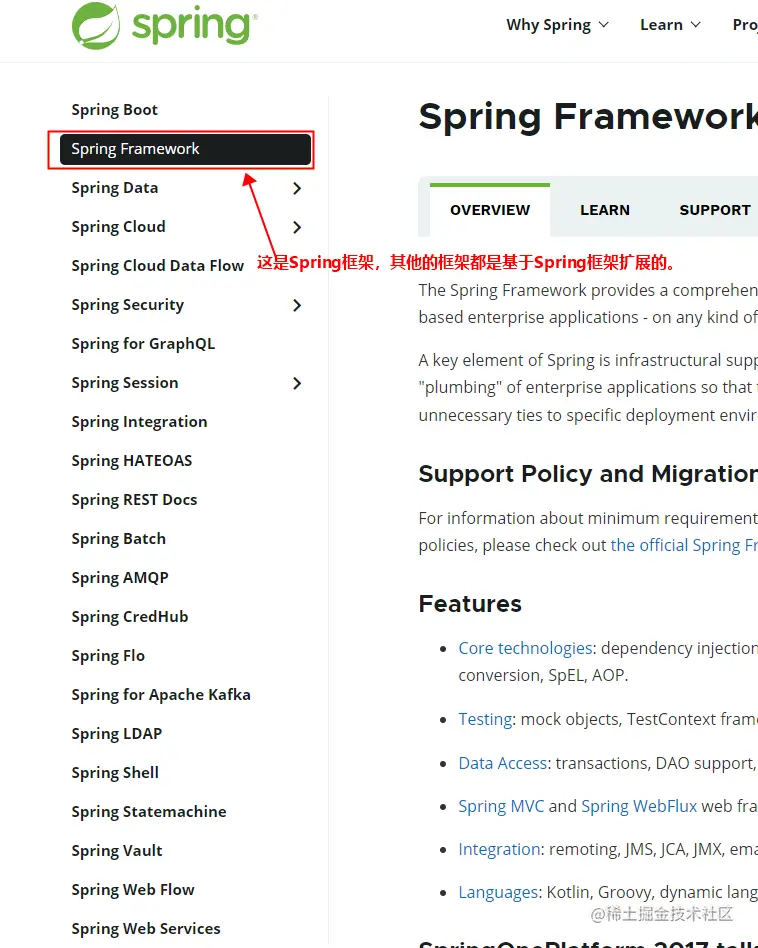Open Spring Vault

click(117, 851)
